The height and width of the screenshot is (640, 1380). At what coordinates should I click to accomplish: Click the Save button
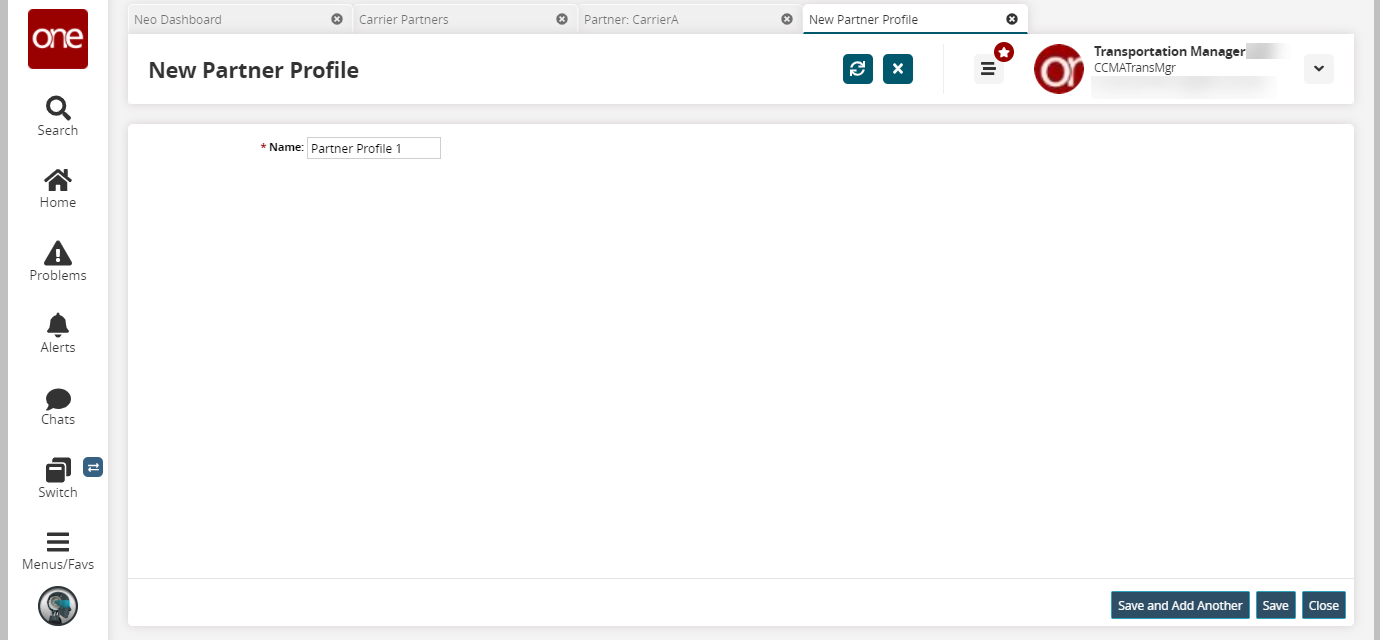[1275, 605]
